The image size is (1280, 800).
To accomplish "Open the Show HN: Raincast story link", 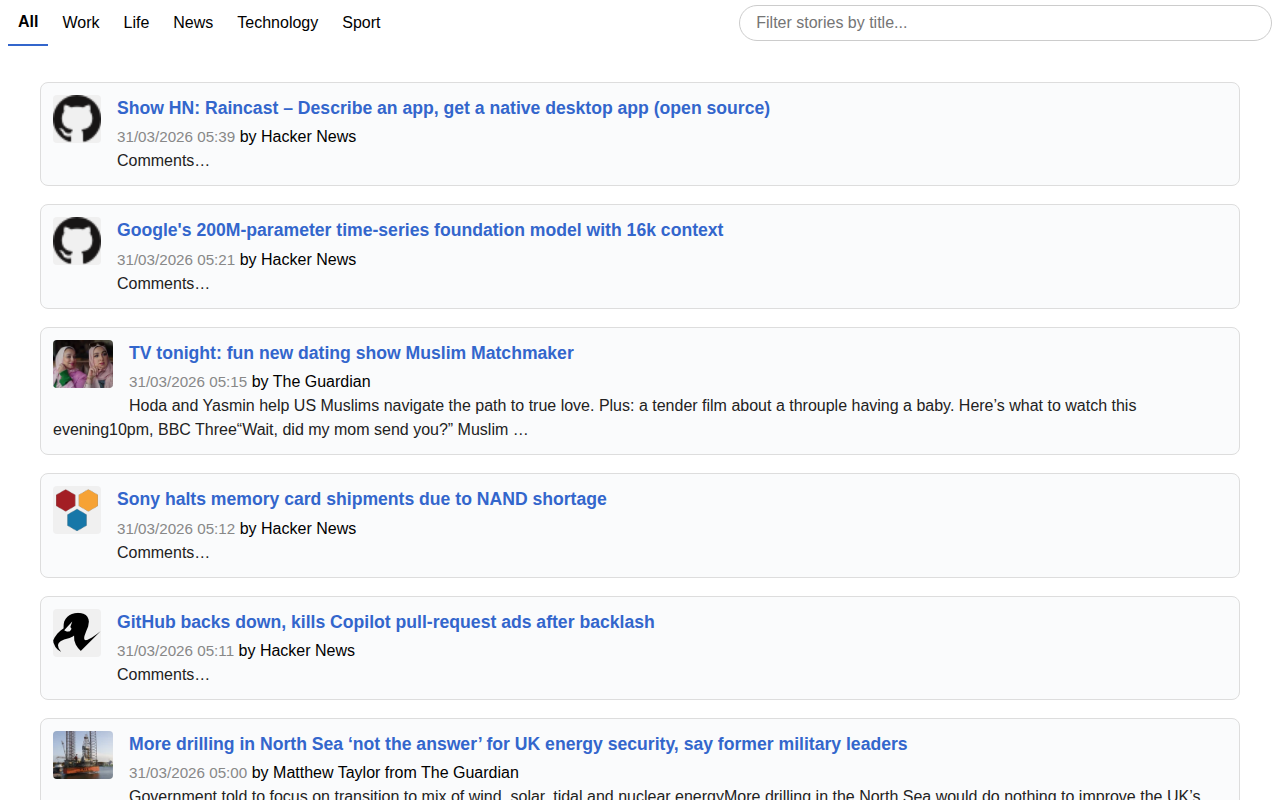I will coord(443,108).
